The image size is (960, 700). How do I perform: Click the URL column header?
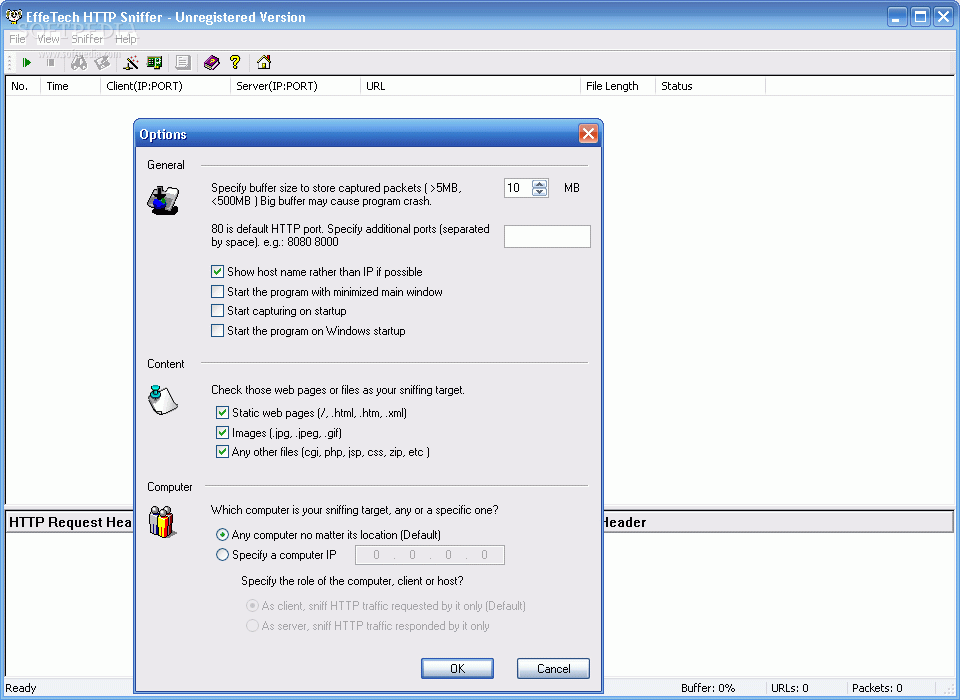470,86
